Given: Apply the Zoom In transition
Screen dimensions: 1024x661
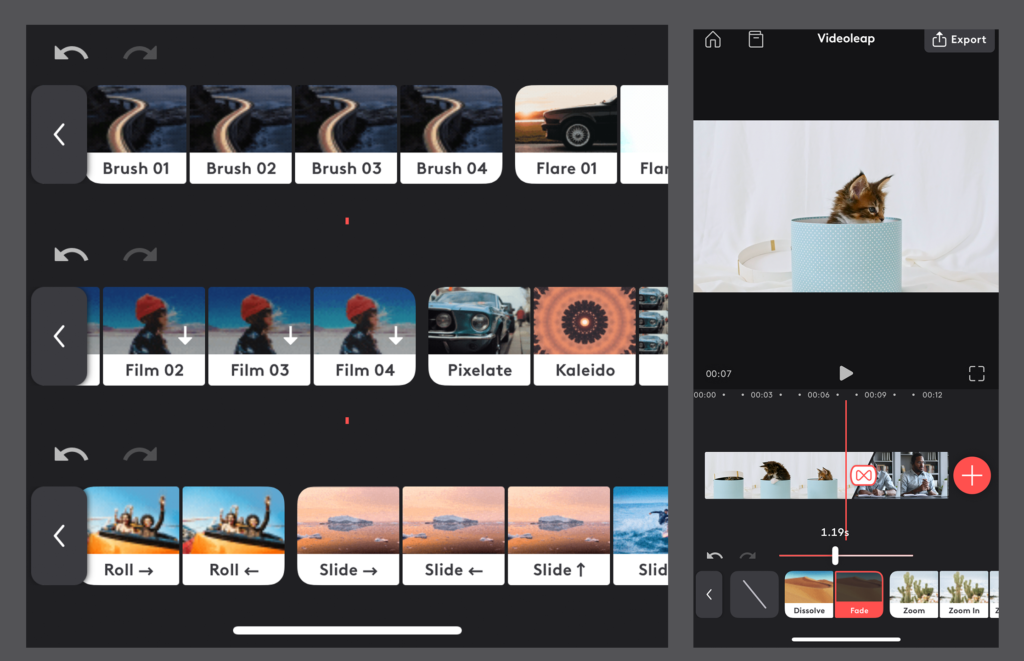Looking at the screenshot, I should point(965,594).
